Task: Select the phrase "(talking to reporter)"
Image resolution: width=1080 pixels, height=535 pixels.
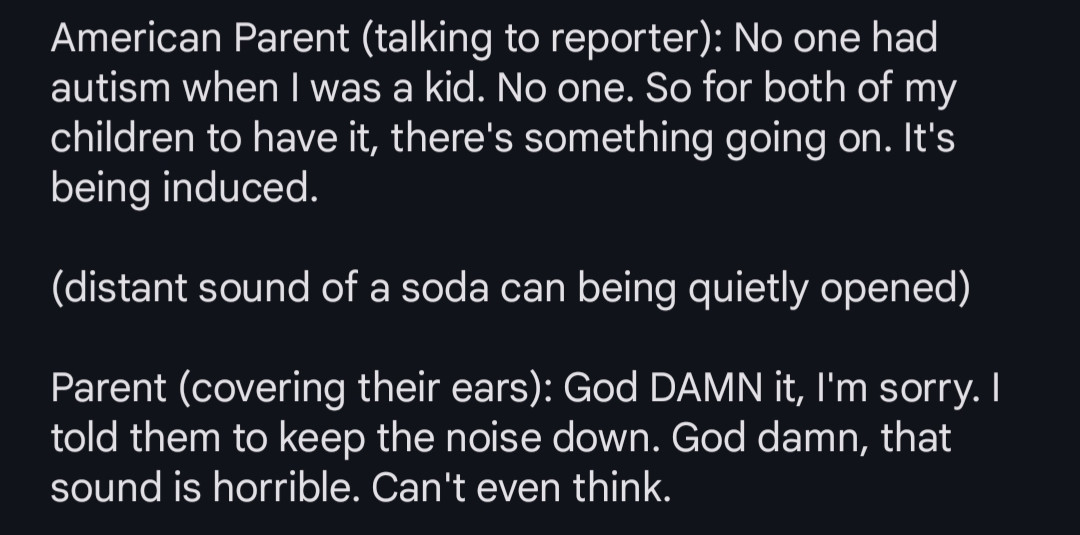Action: tap(542, 39)
